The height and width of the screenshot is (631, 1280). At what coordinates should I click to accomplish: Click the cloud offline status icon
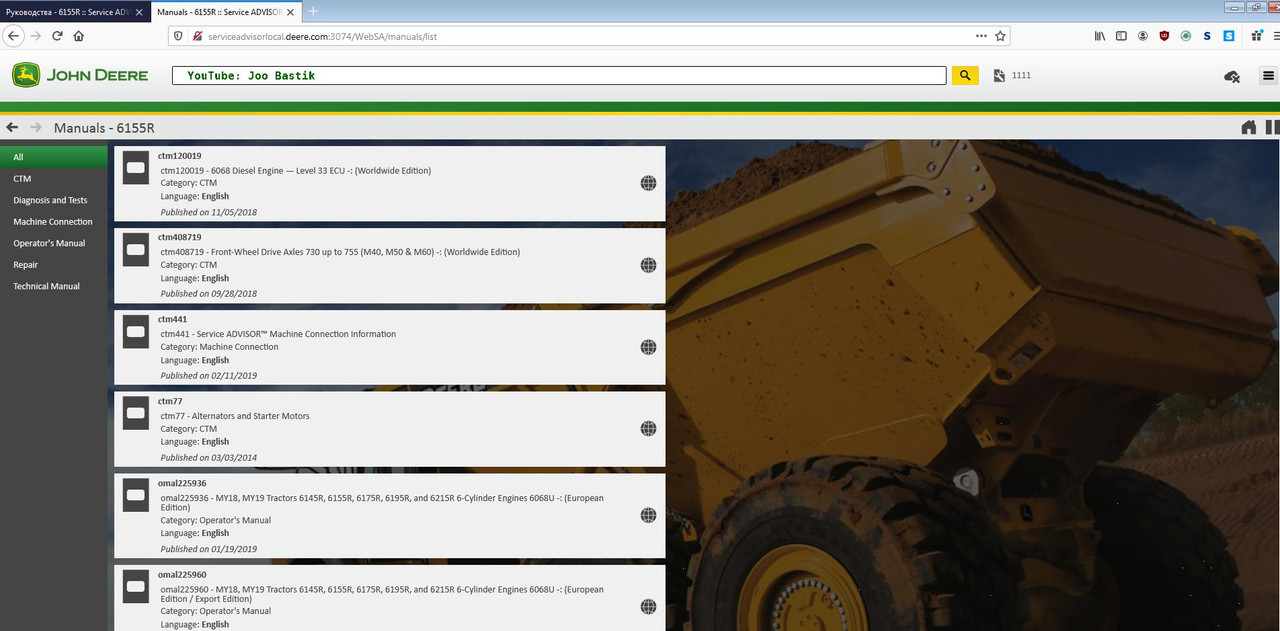pos(1232,76)
